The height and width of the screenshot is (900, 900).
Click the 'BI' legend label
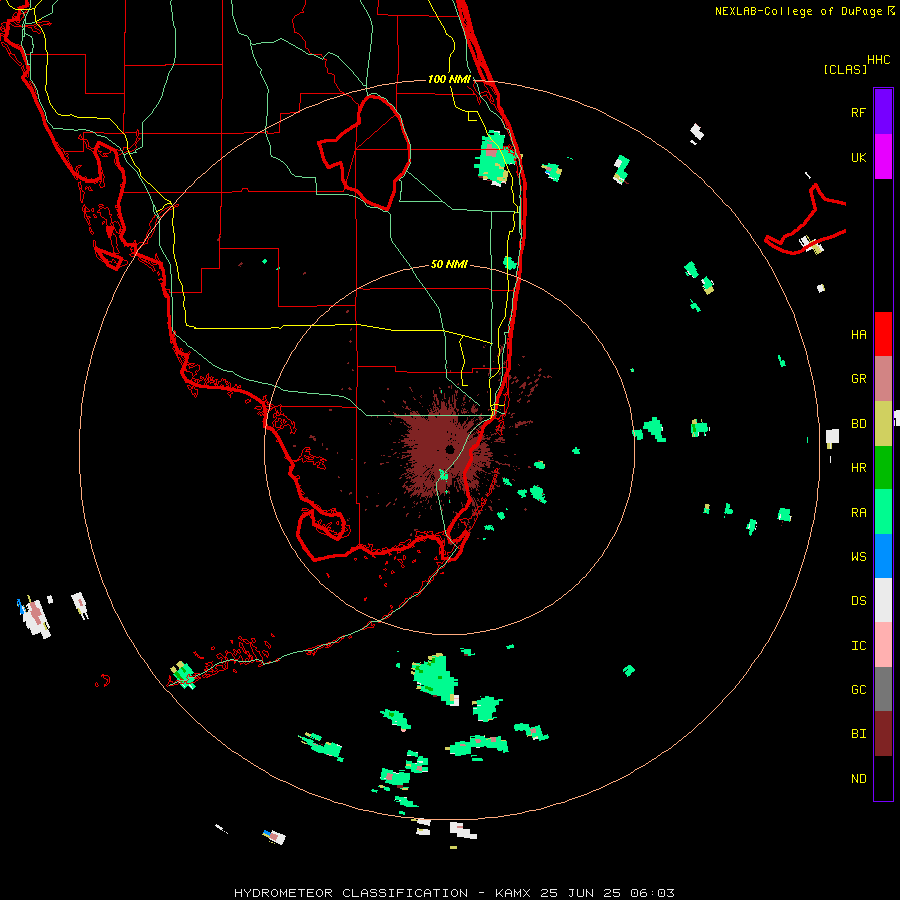tap(858, 734)
